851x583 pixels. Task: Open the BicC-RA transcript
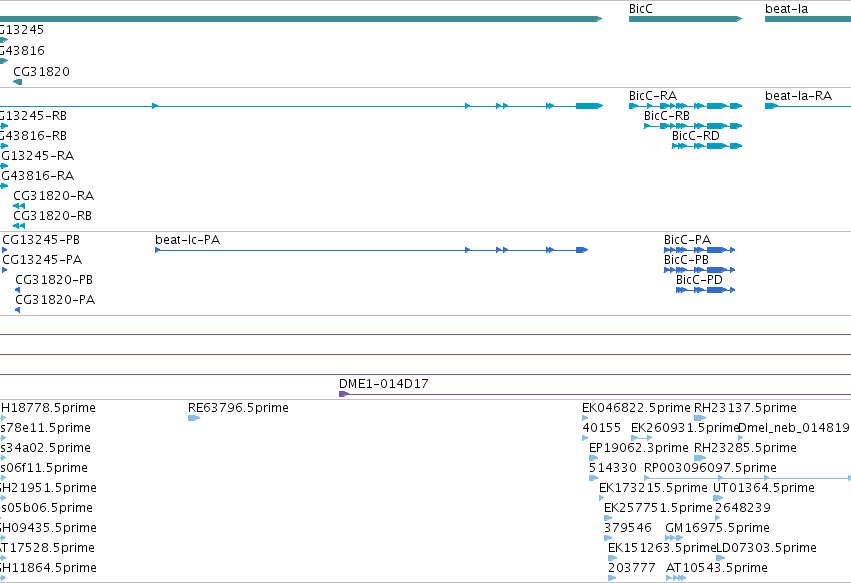[685, 106]
